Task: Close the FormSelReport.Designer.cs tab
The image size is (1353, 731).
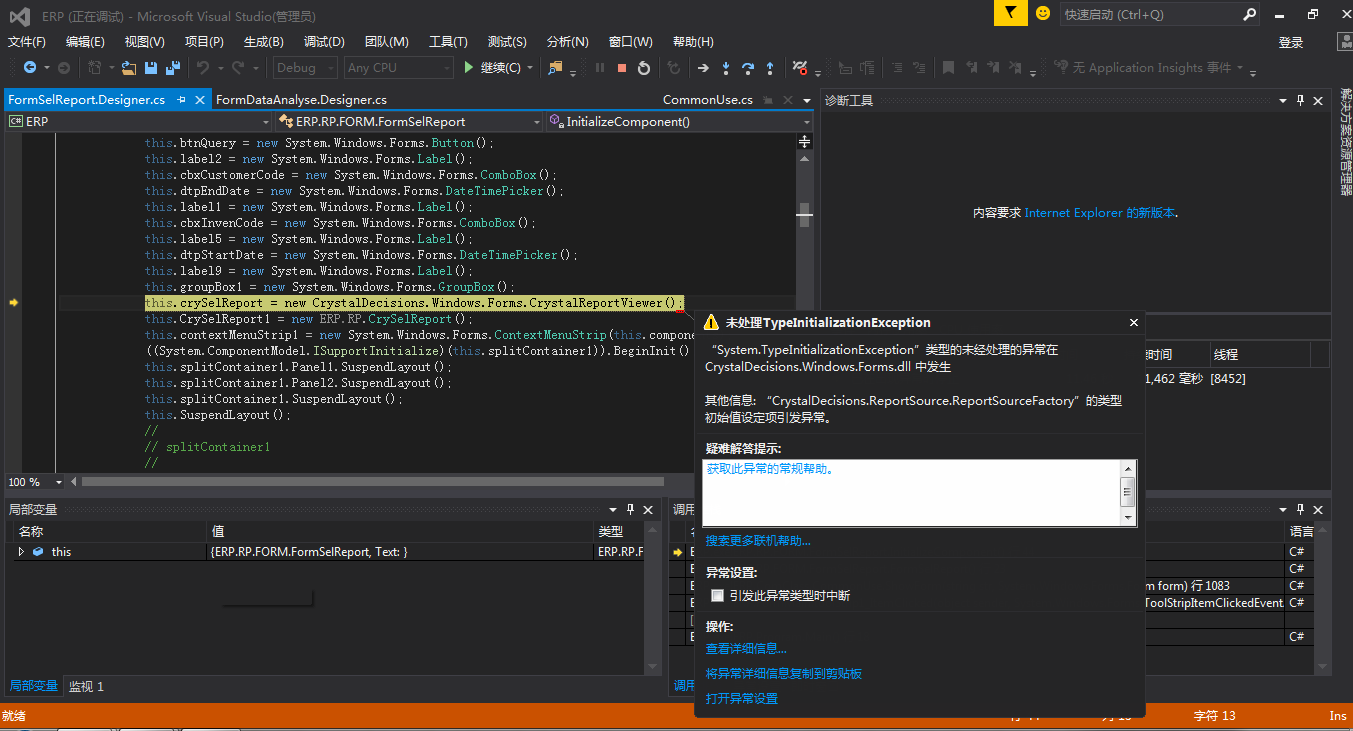Action: [199, 100]
